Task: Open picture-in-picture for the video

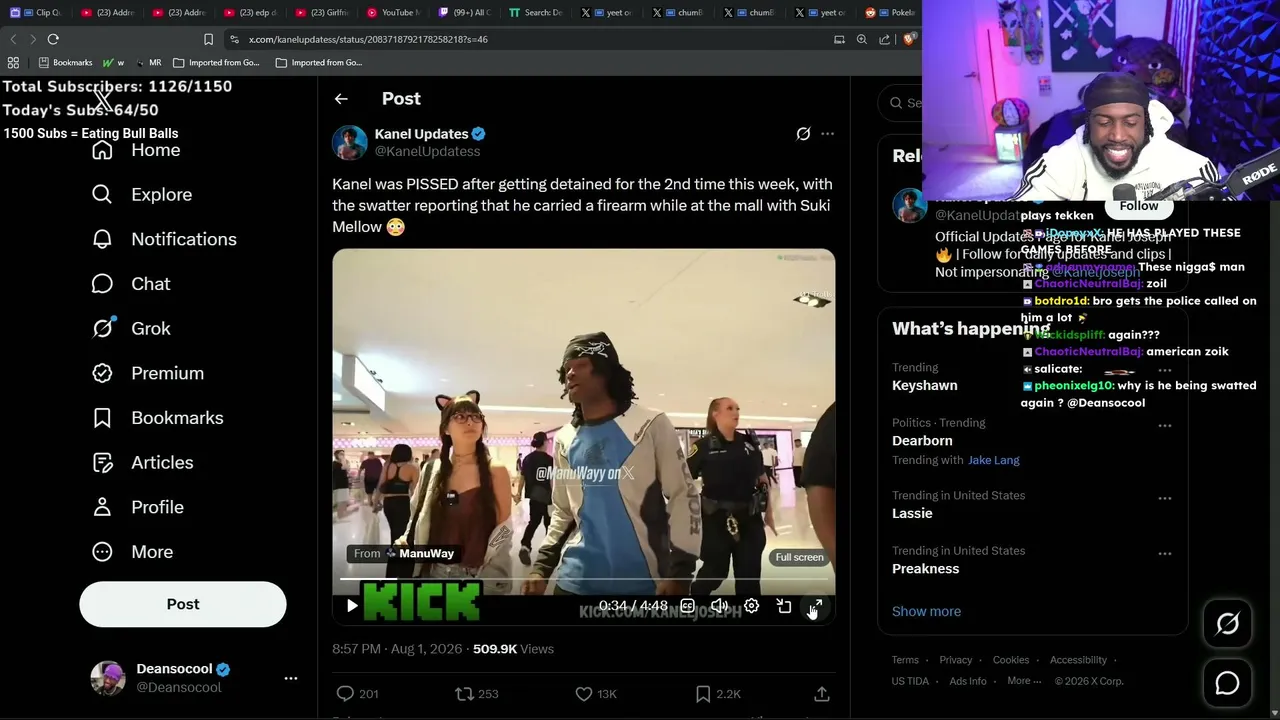Action: [x=784, y=606]
